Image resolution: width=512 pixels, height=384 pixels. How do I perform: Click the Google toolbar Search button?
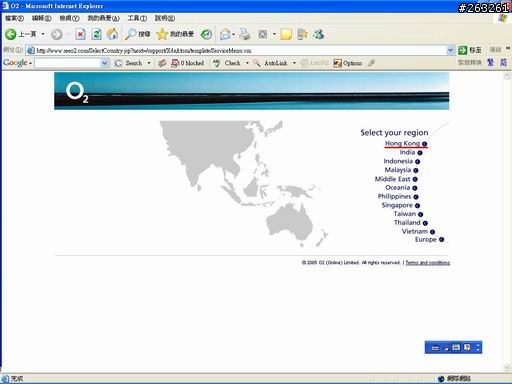128,63
